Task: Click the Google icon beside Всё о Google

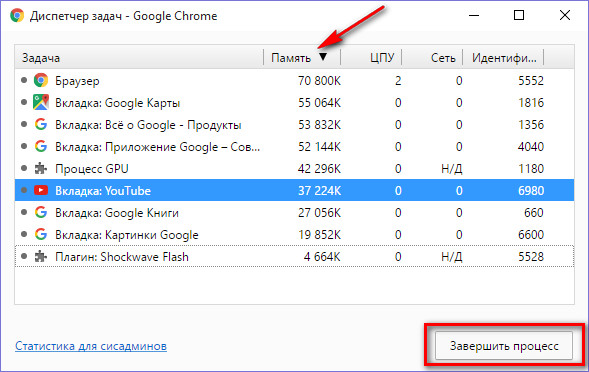Action: [41, 124]
